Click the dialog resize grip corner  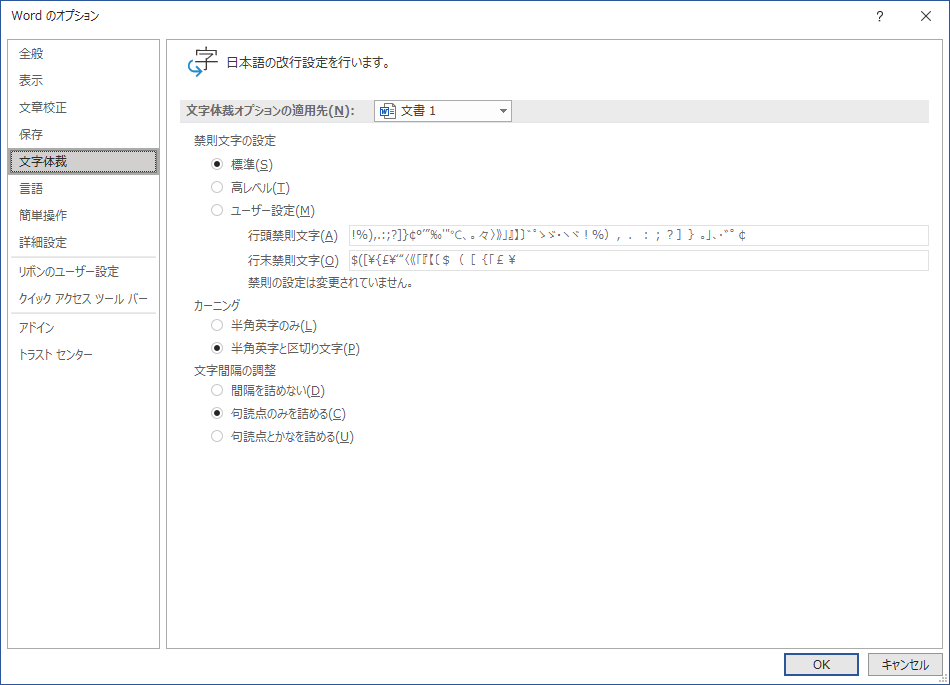(943, 678)
